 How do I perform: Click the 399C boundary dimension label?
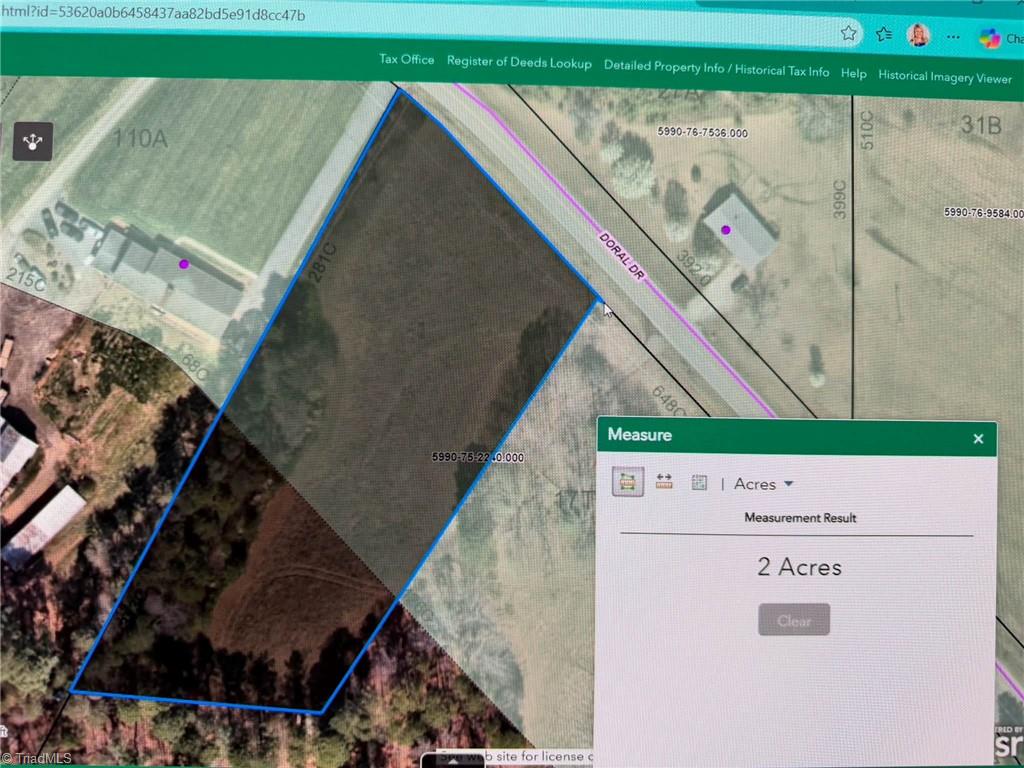840,199
